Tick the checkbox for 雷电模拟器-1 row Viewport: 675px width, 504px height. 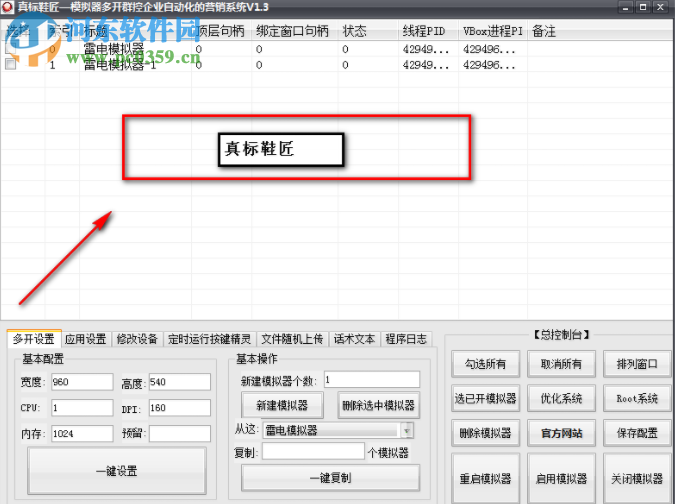pyautogui.click(x=11, y=65)
